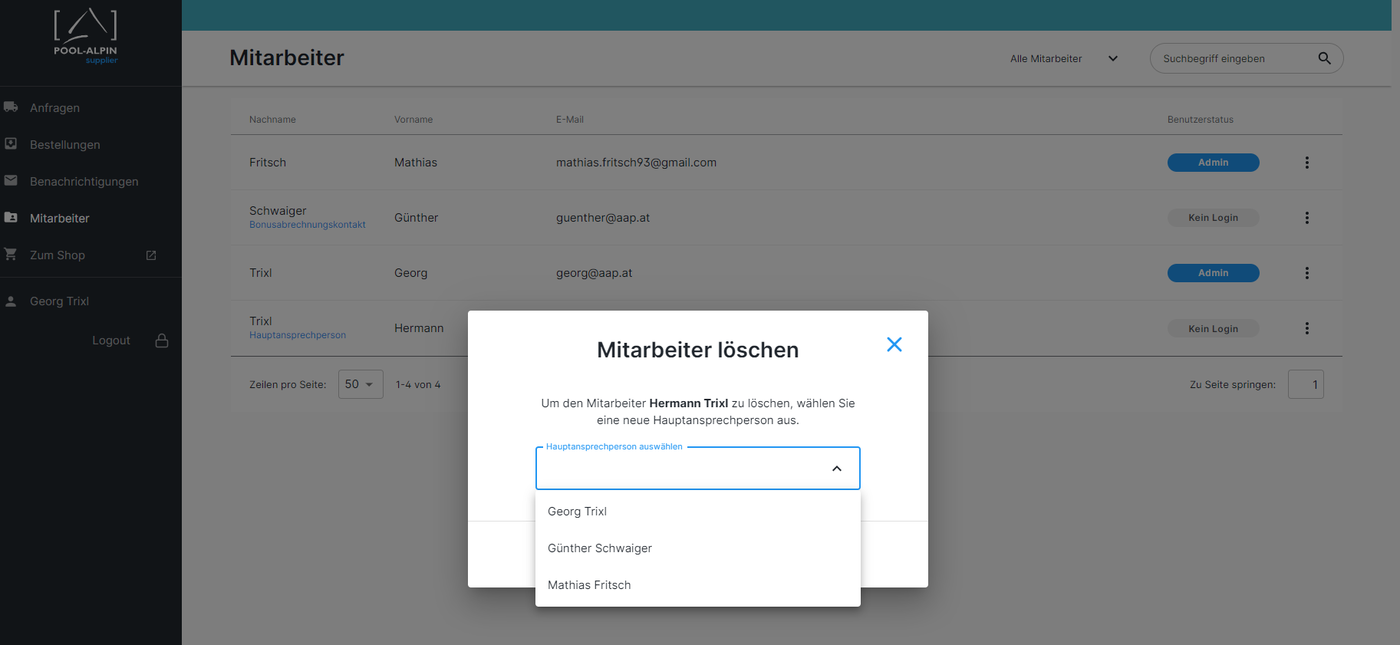Open the three-dot menu for Hermann Trixl

click(1306, 328)
